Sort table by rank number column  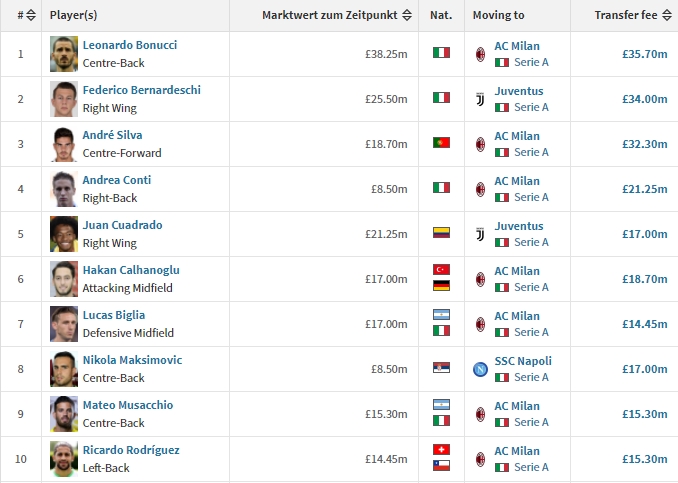(x=31, y=15)
